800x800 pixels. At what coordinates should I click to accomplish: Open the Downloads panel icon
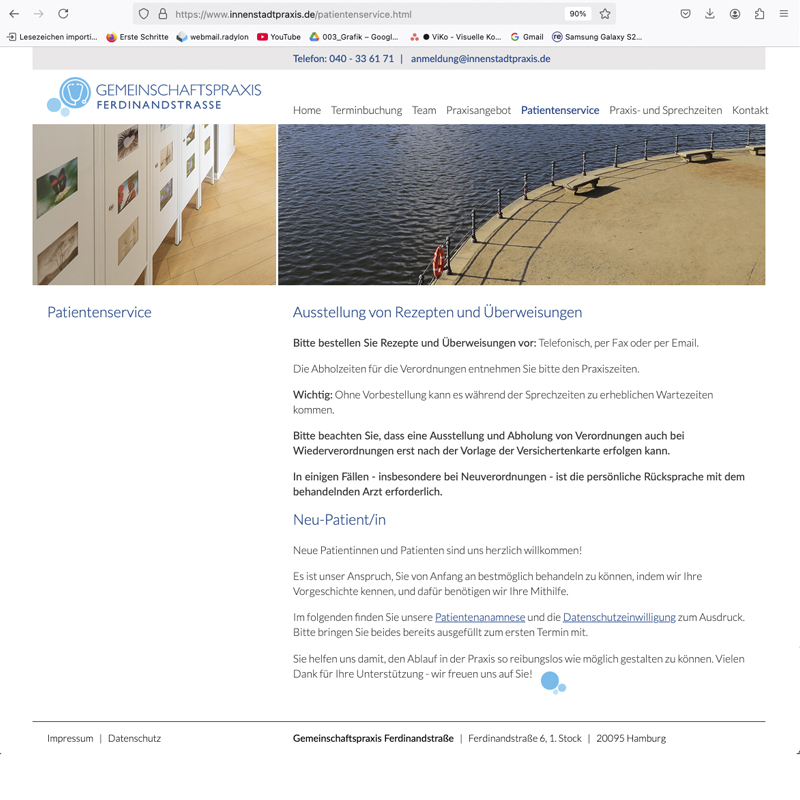coord(710,14)
